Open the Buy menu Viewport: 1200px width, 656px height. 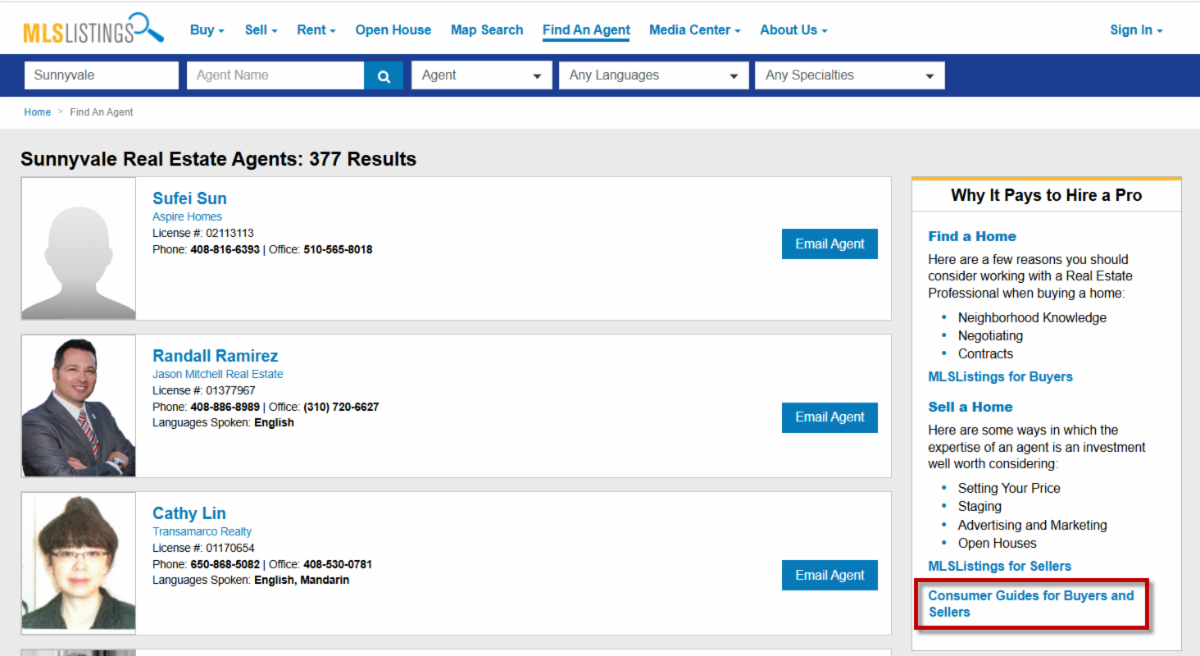pyautogui.click(x=207, y=30)
